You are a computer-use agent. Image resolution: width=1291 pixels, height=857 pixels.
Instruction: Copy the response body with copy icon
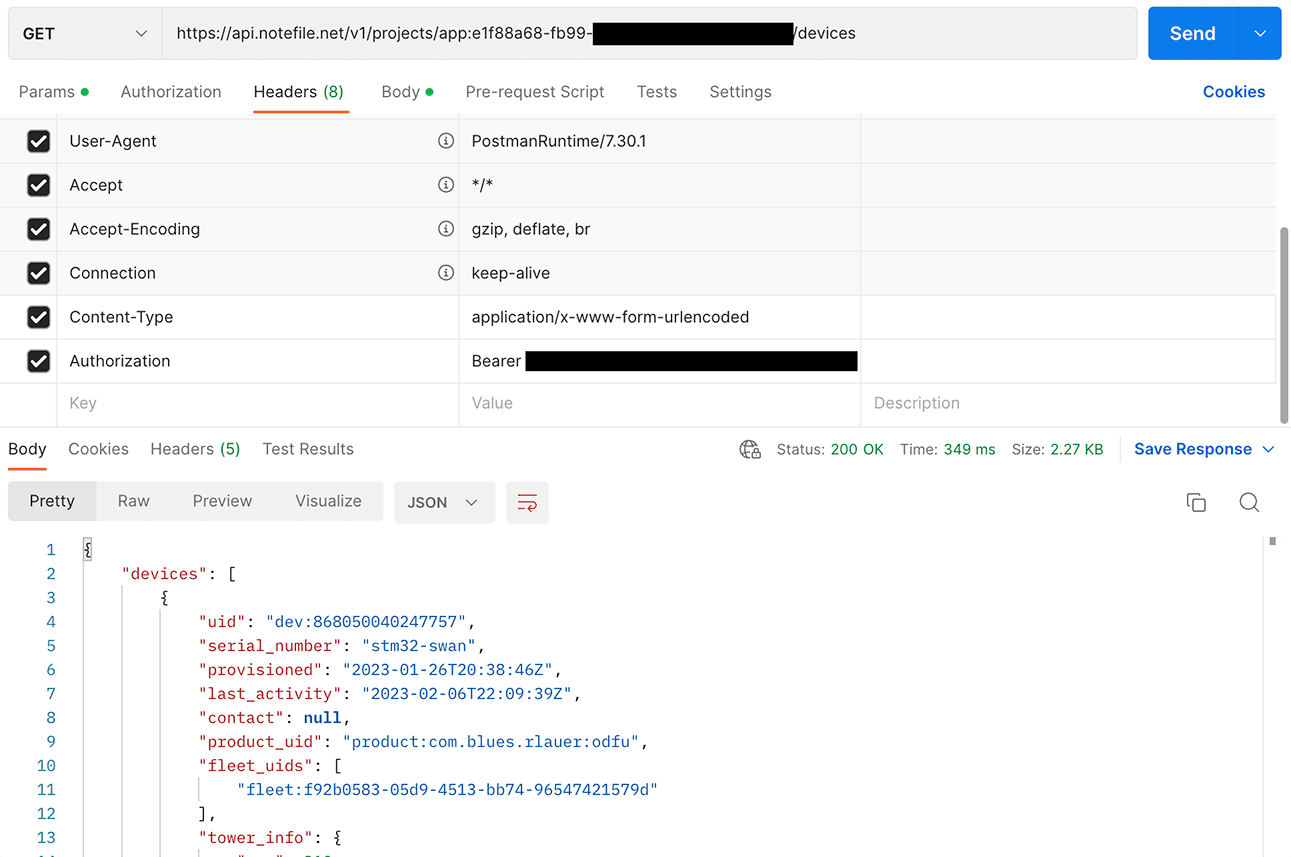click(x=1196, y=502)
